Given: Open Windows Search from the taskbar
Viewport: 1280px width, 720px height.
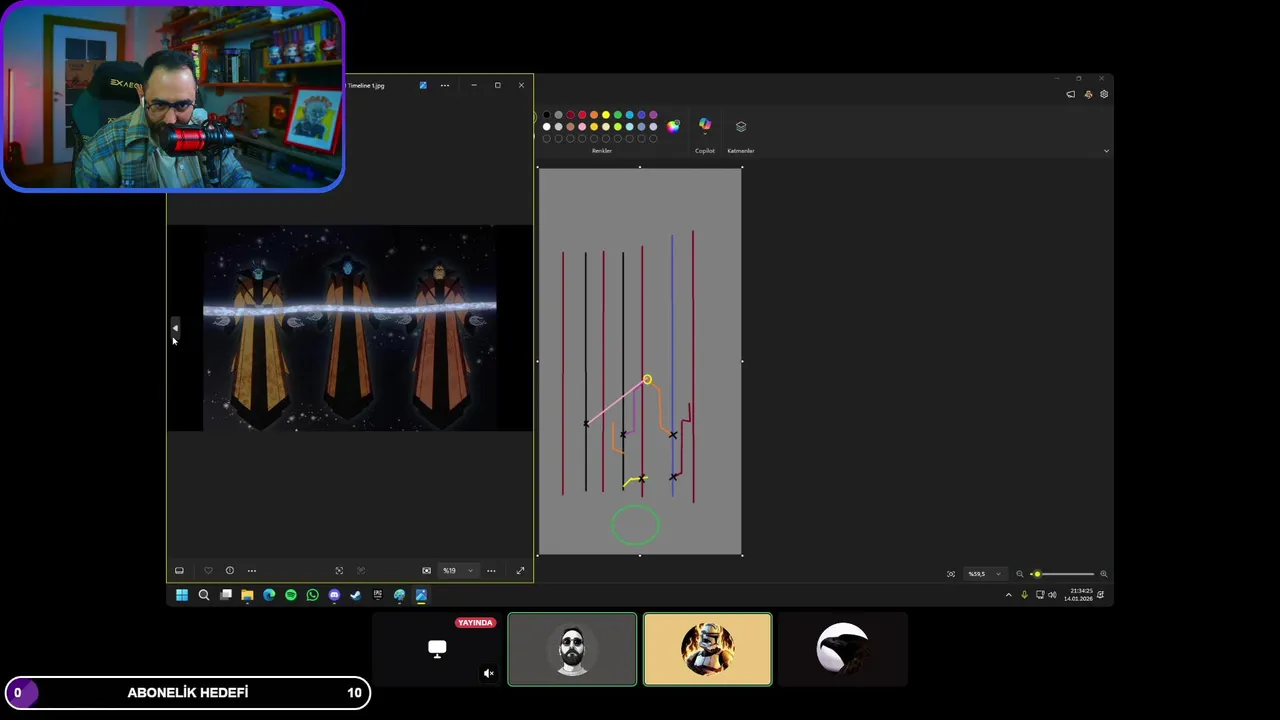Looking at the screenshot, I should click(x=204, y=595).
